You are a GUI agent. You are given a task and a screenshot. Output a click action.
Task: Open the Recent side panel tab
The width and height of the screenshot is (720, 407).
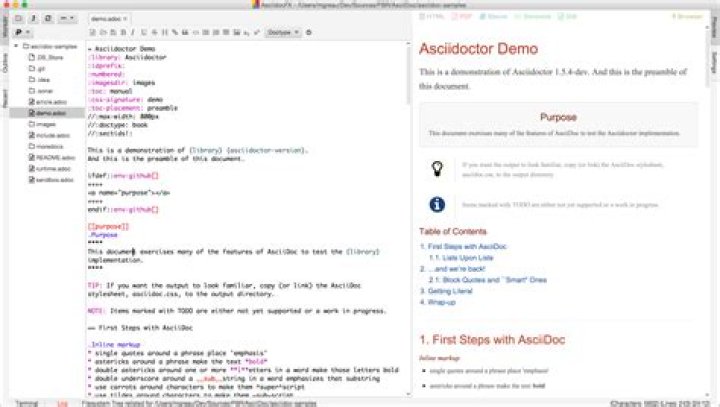pos(5,98)
